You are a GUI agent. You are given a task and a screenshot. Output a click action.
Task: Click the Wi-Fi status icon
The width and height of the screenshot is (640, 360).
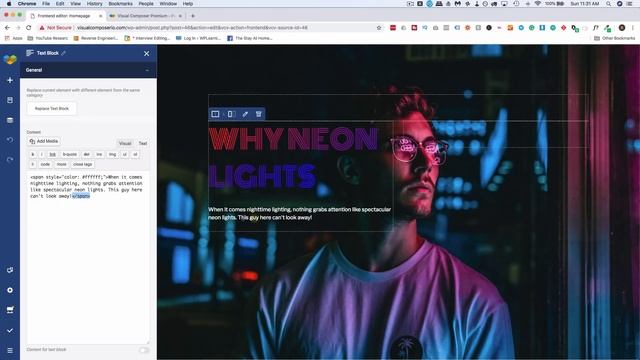click(x=538, y=4)
